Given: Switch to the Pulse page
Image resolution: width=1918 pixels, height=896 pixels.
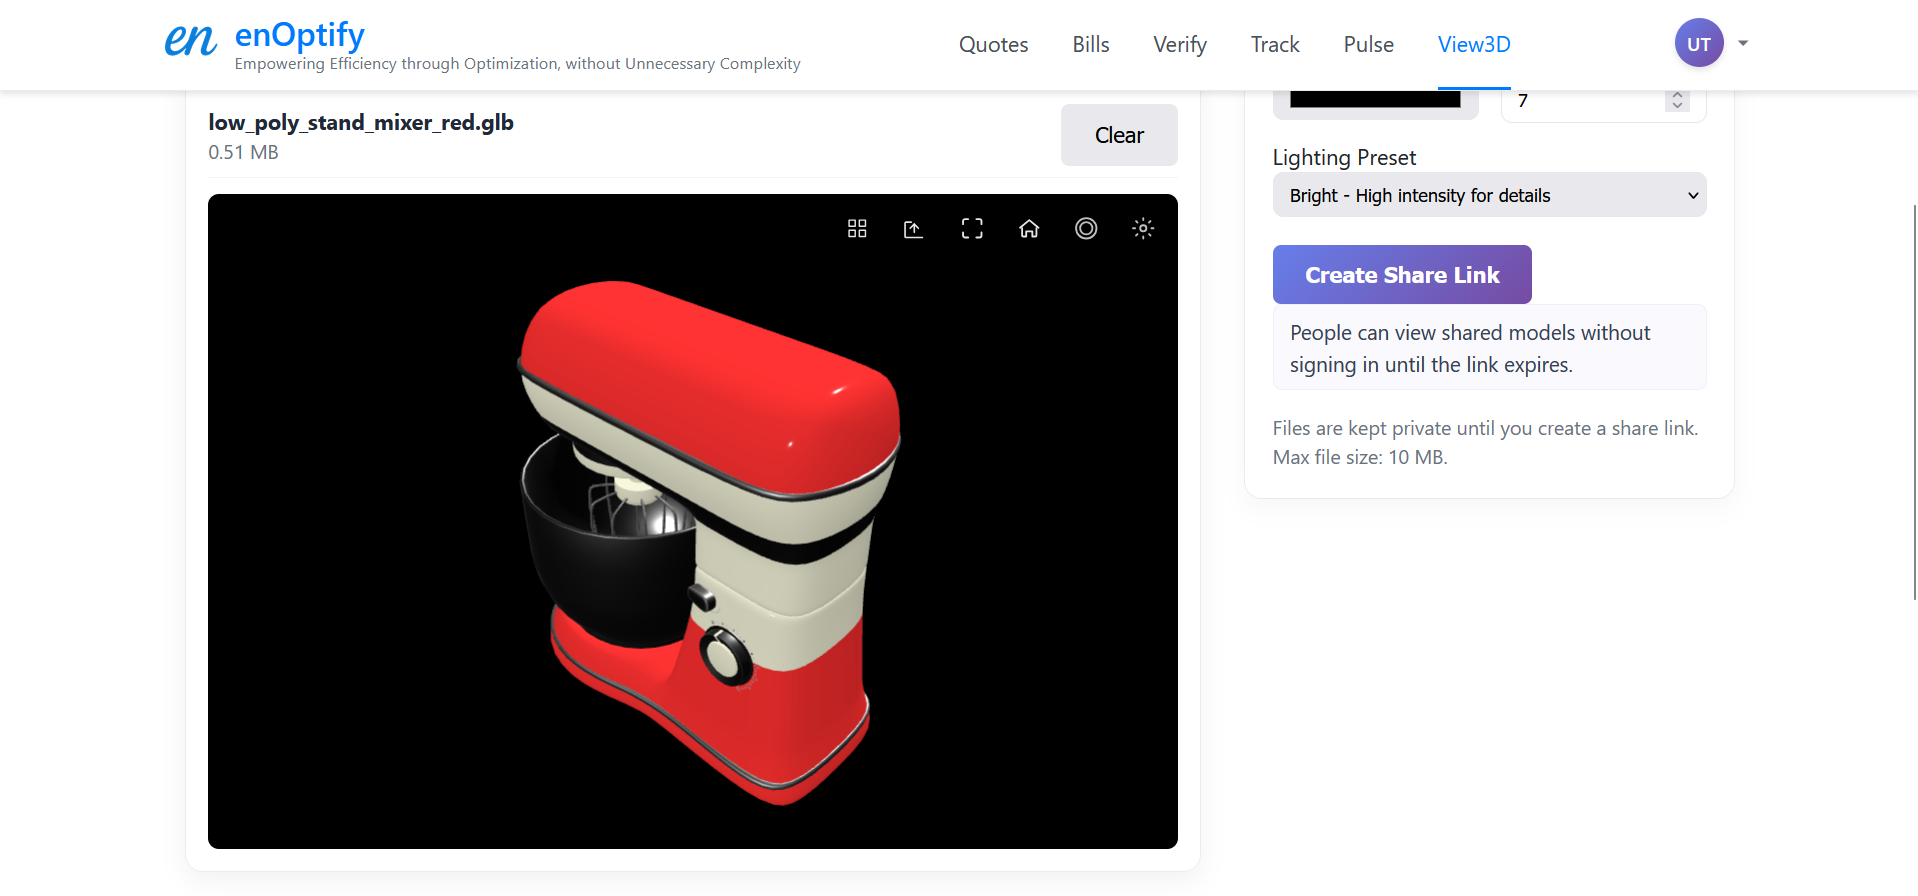Looking at the screenshot, I should tap(1368, 44).
